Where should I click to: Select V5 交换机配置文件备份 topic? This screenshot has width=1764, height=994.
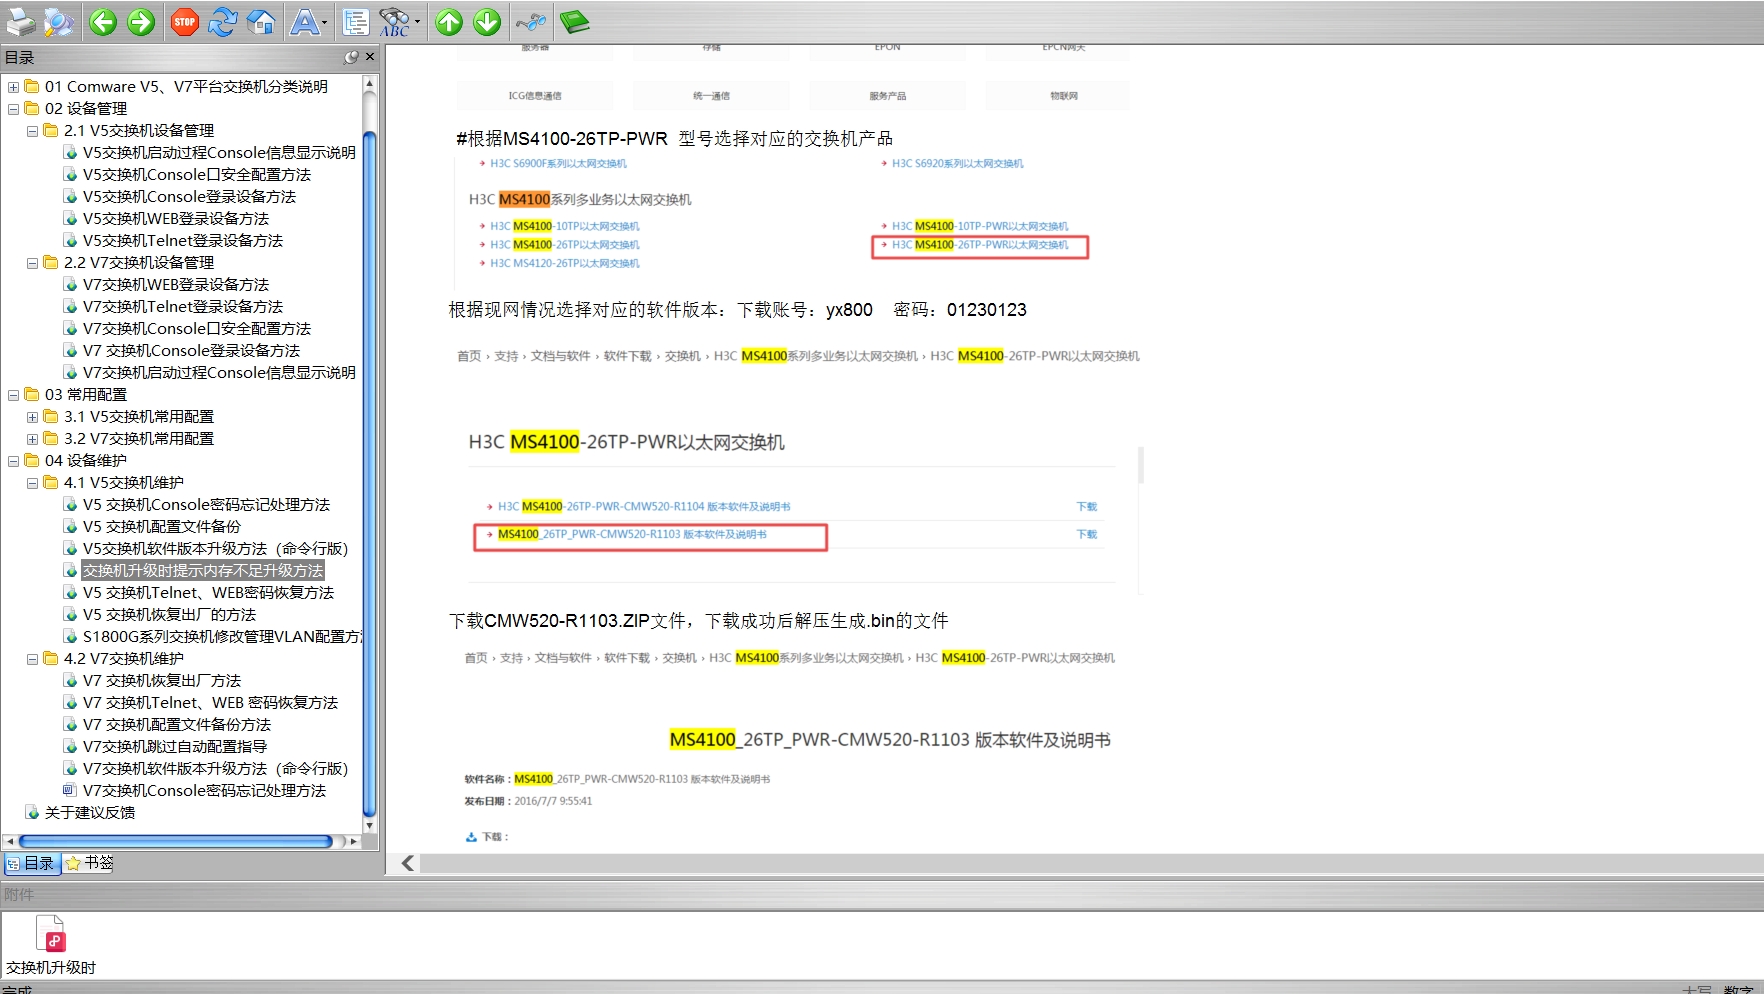[162, 527]
